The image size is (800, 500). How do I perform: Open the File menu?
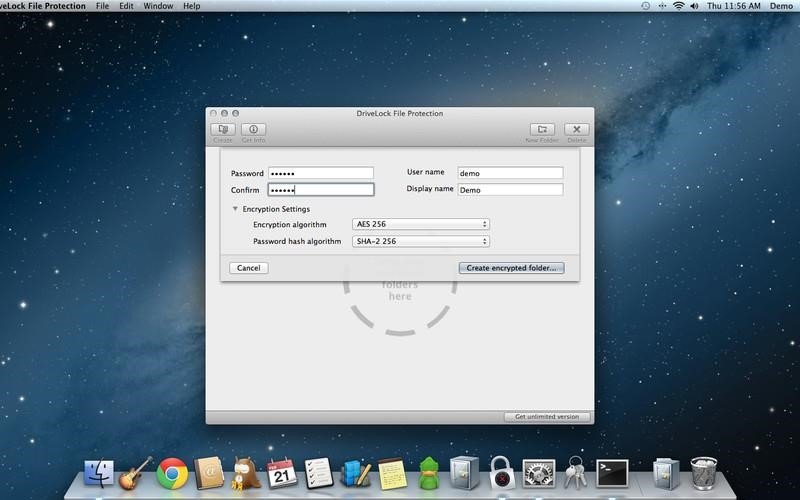coord(103,6)
